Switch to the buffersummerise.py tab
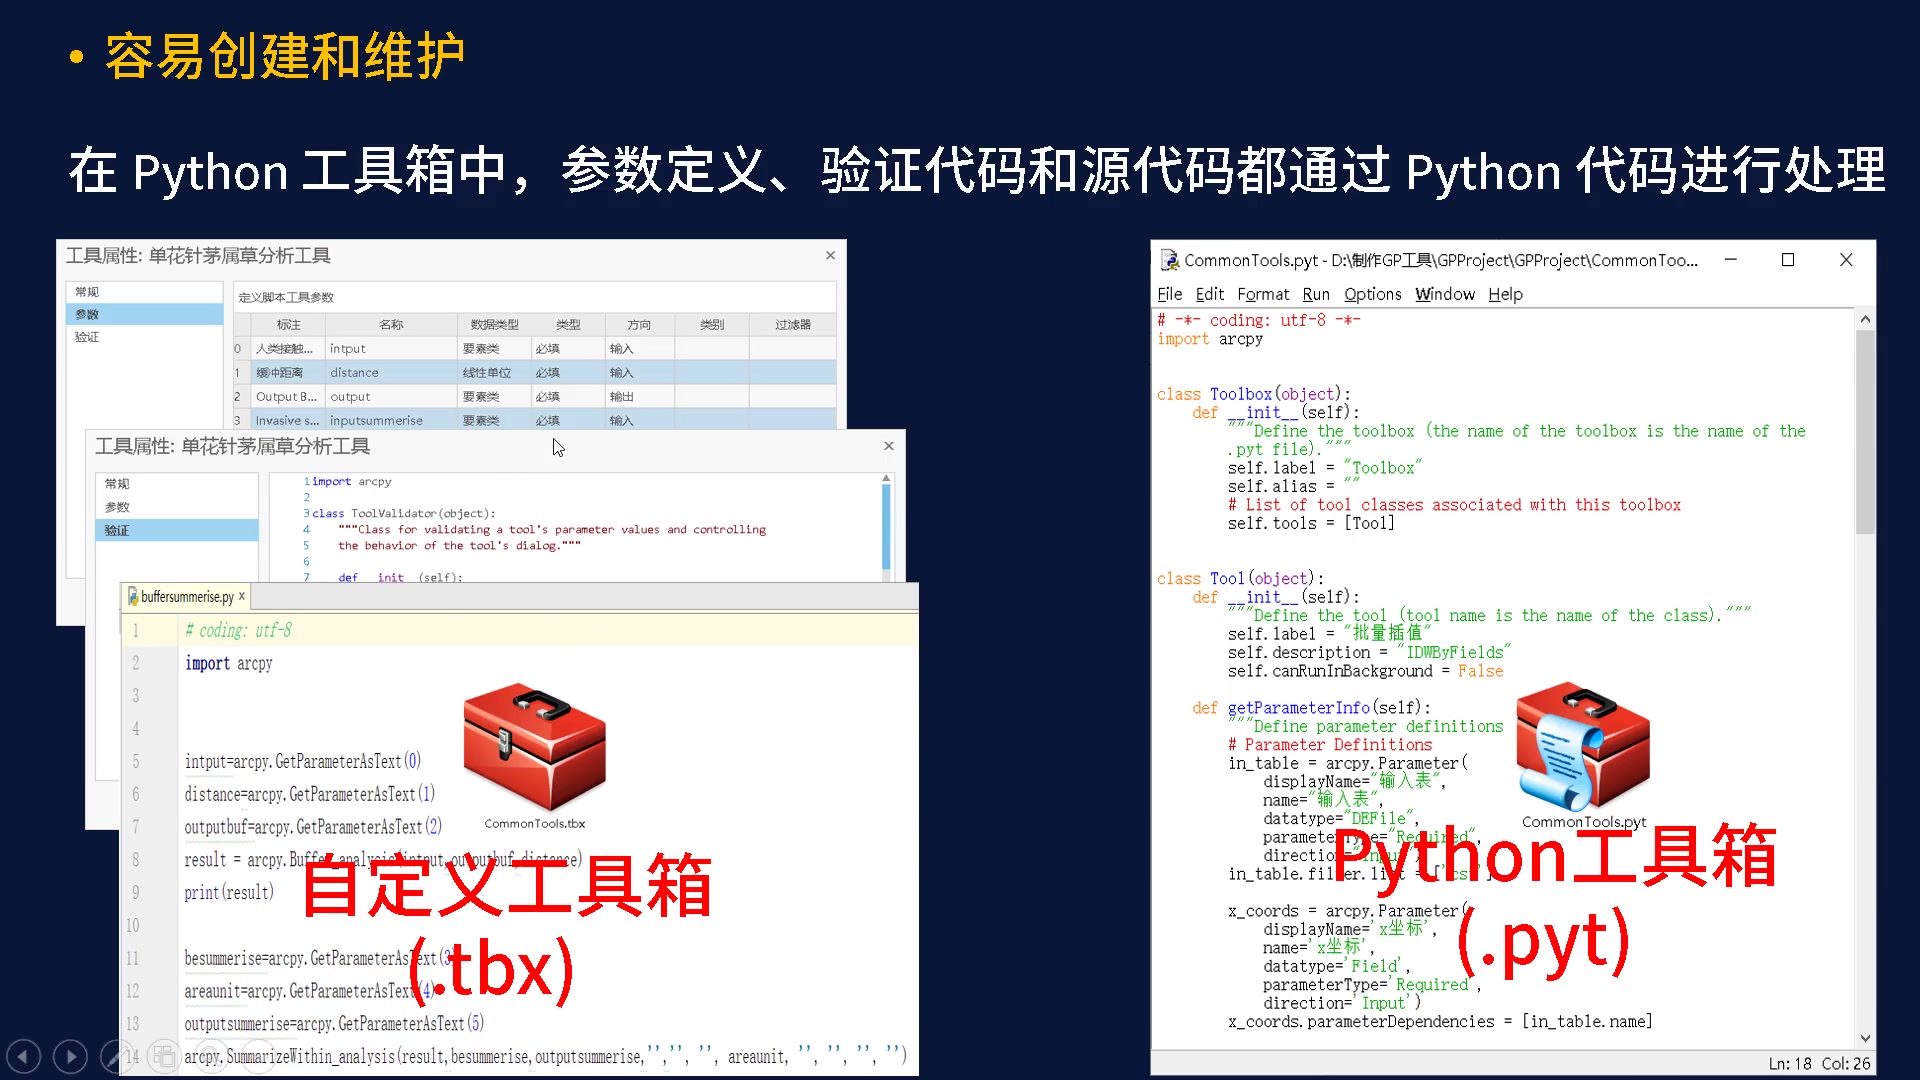 coord(185,596)
